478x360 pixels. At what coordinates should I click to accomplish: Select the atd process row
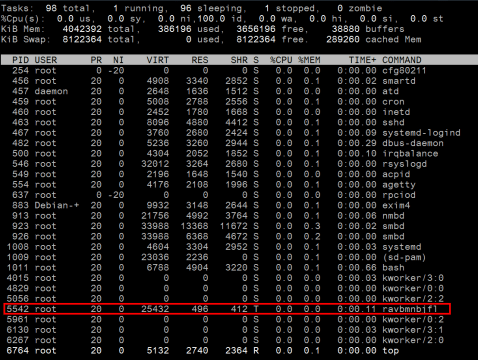[x=239, y=91]
